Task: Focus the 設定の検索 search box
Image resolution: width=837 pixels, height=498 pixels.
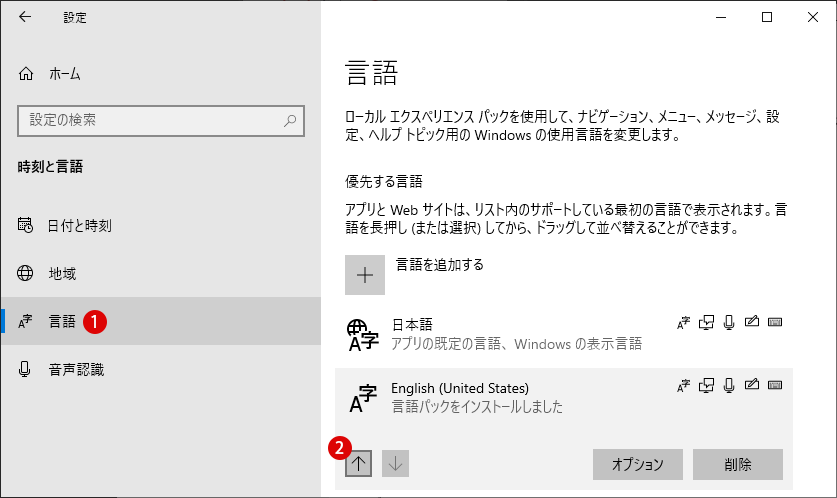Action: tap(161, 121)
